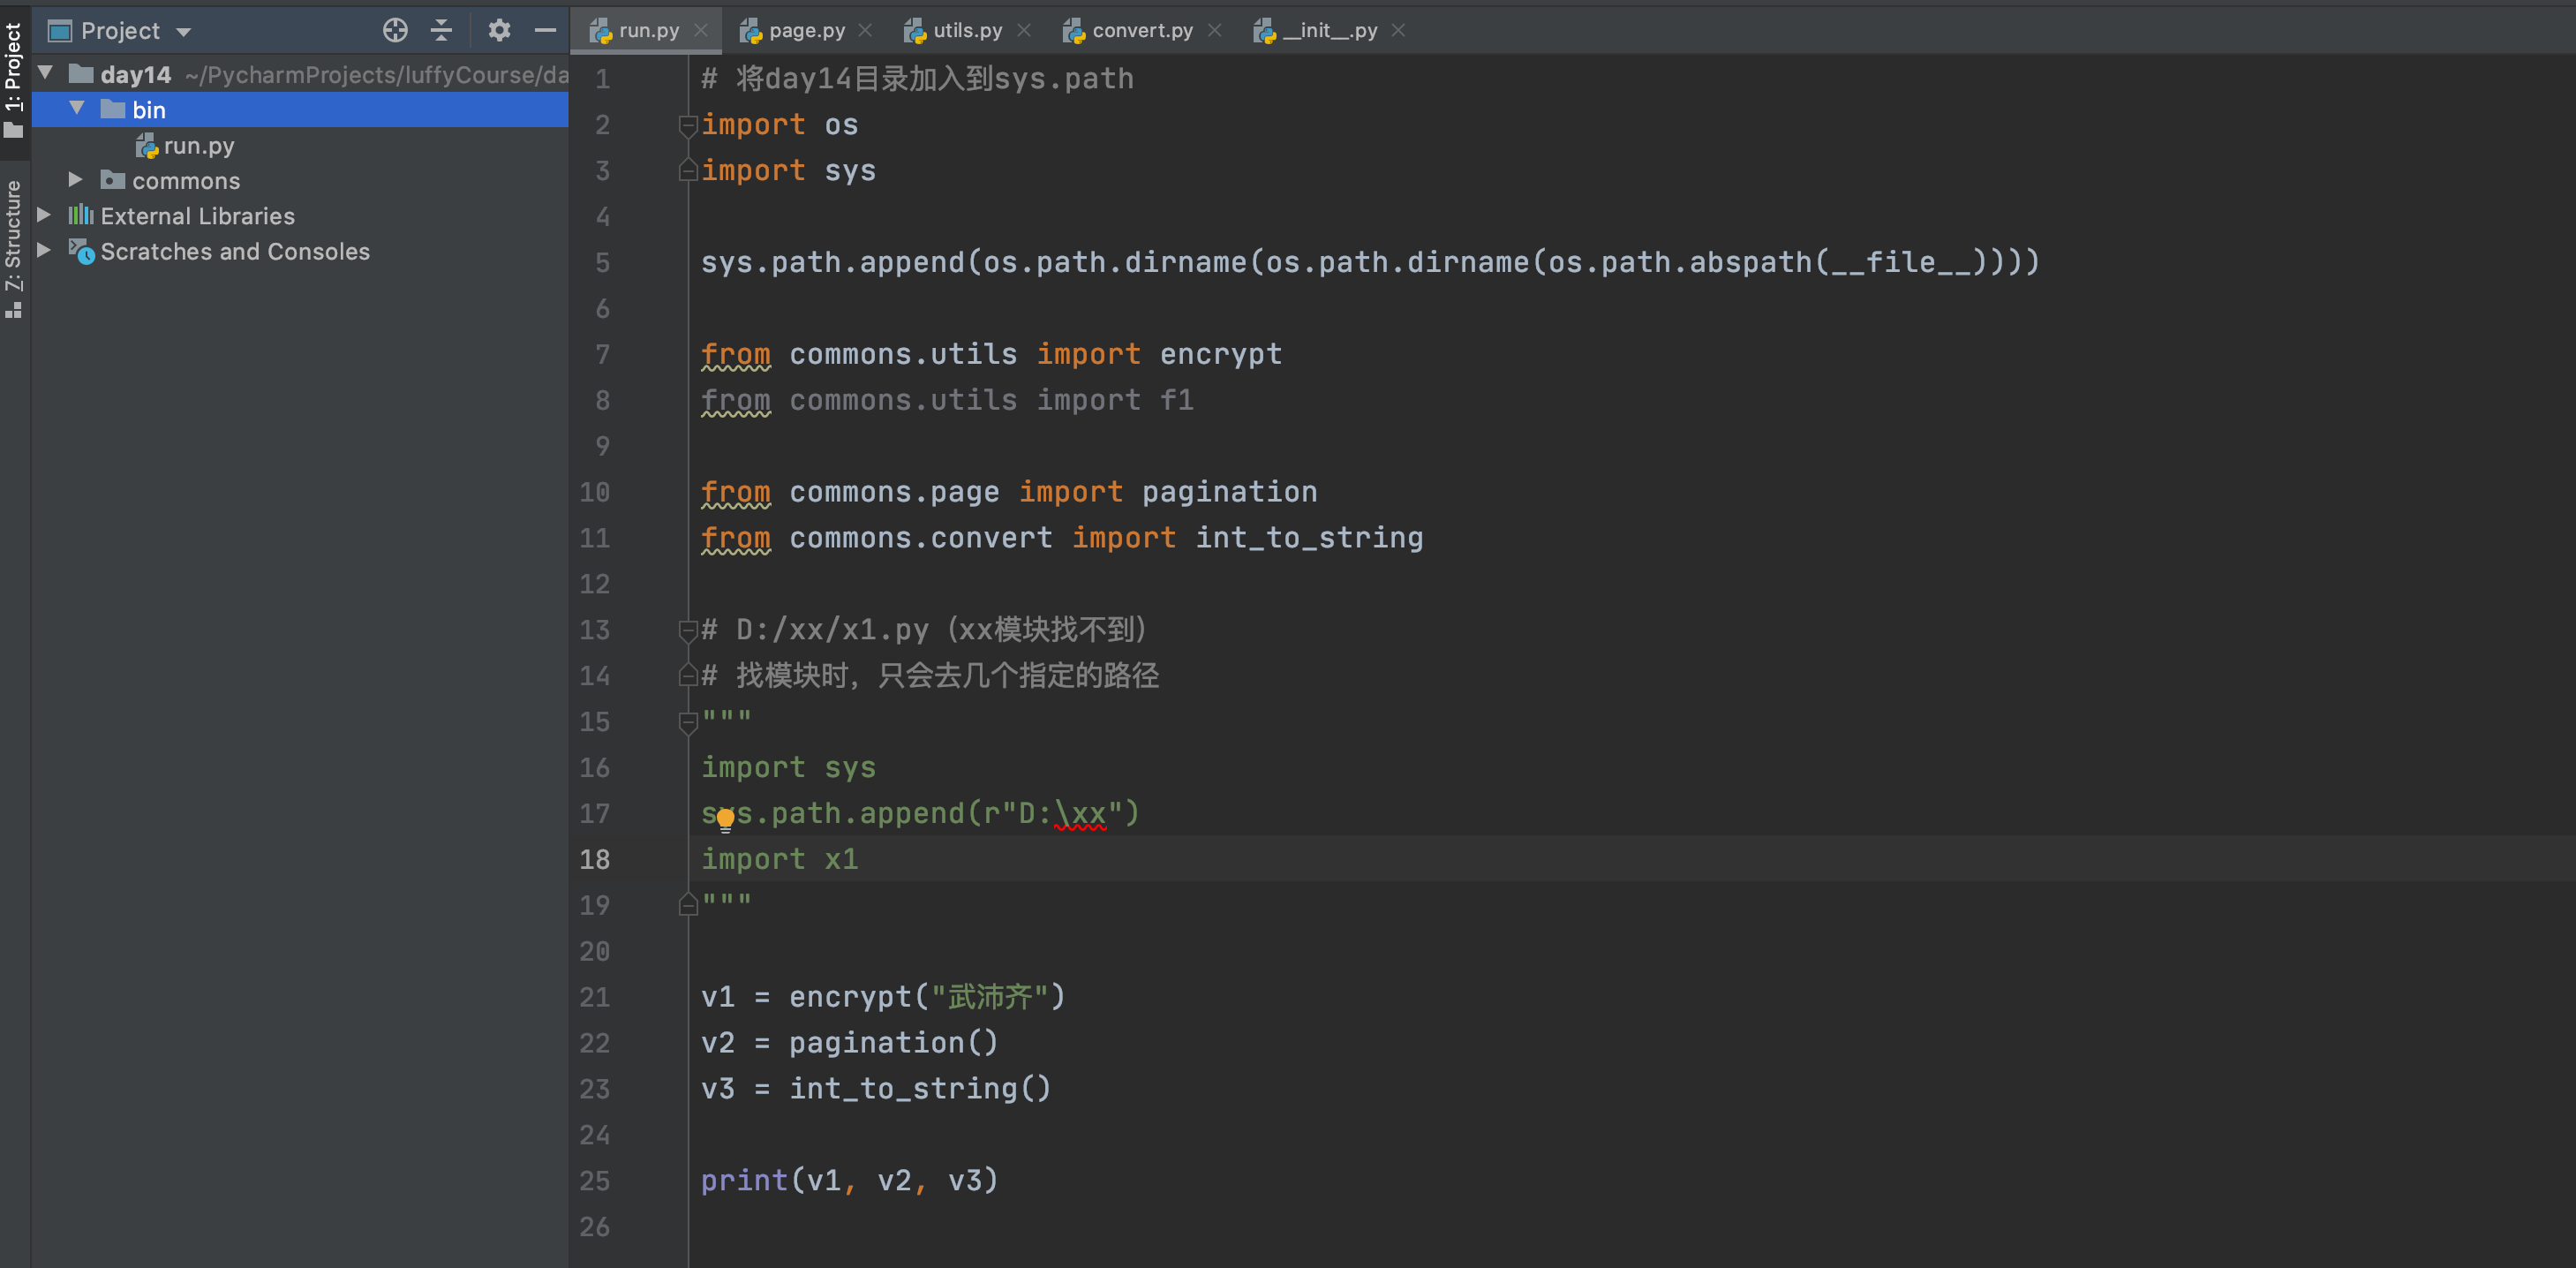Click the fold marker beside line 15 docstring
2576x1268 pixels.
(687, 721)
